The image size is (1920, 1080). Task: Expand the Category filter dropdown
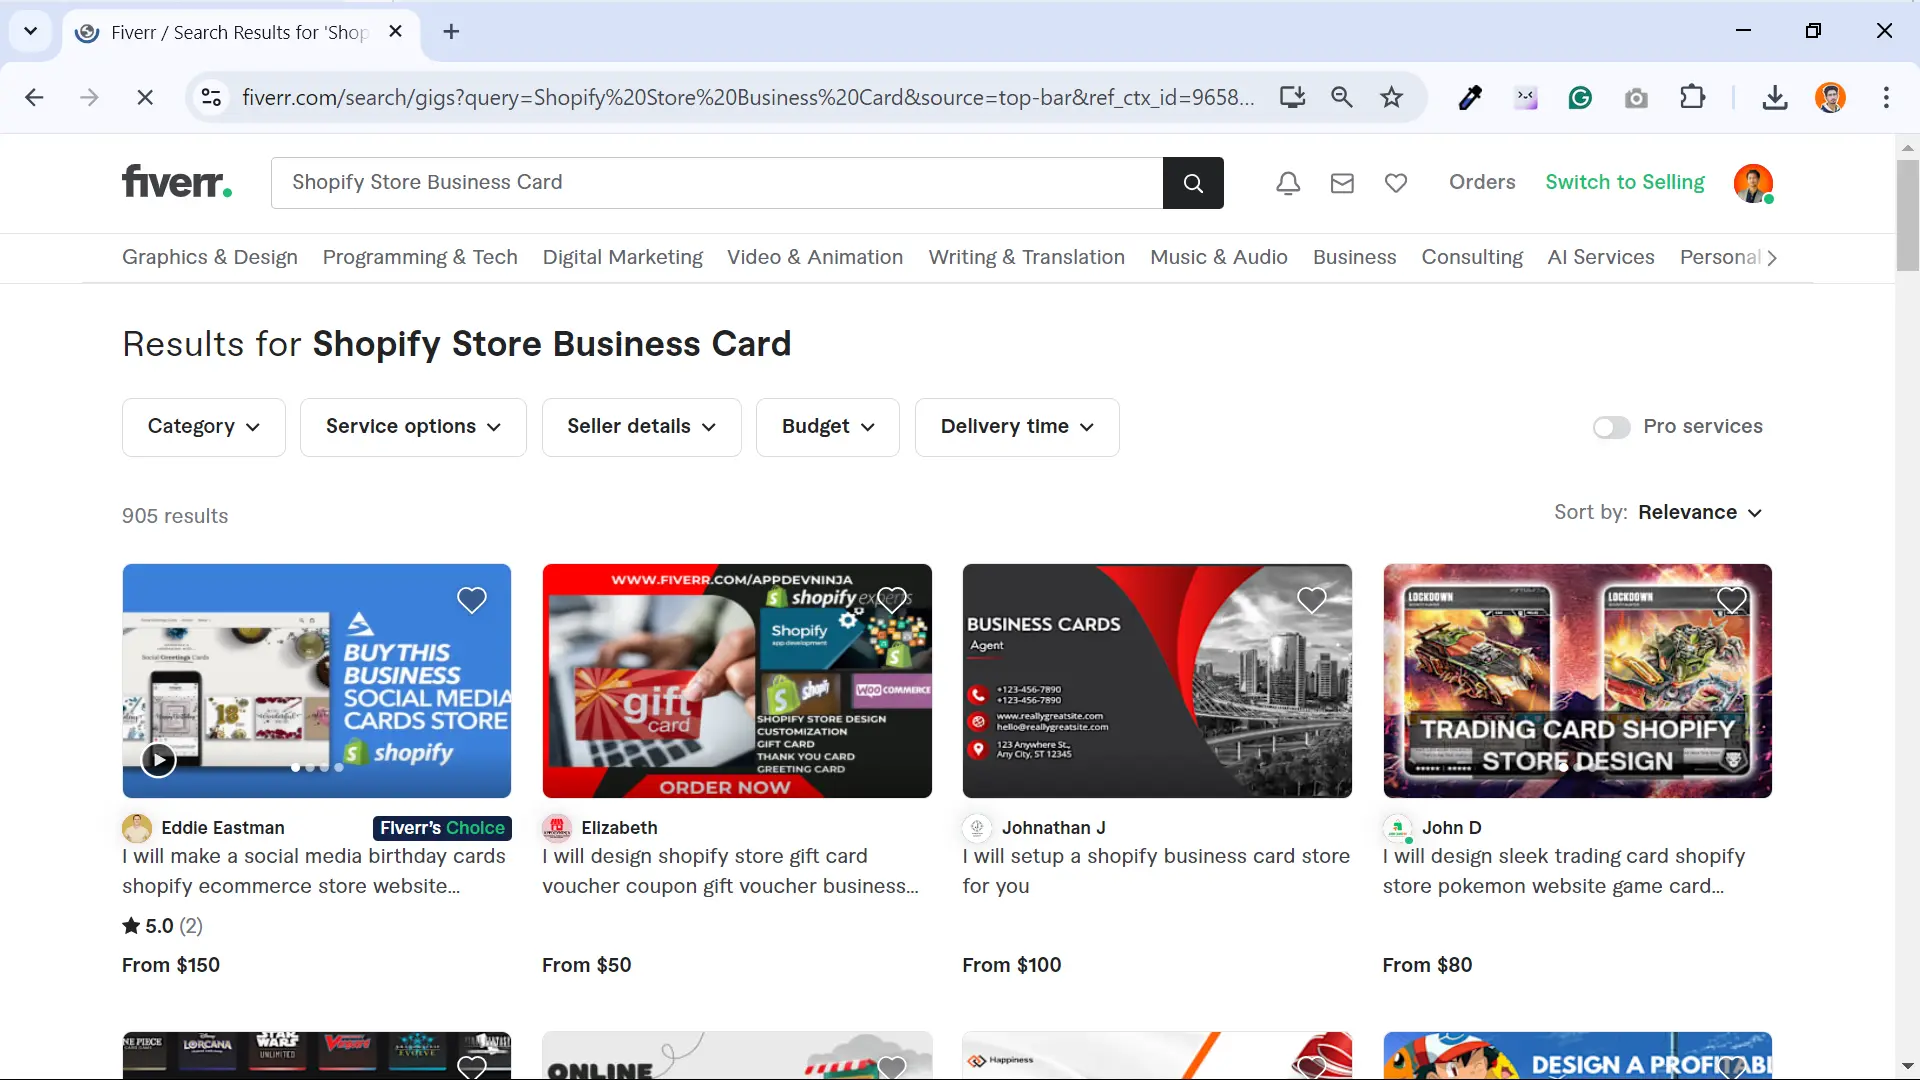[x=204, y=427]
